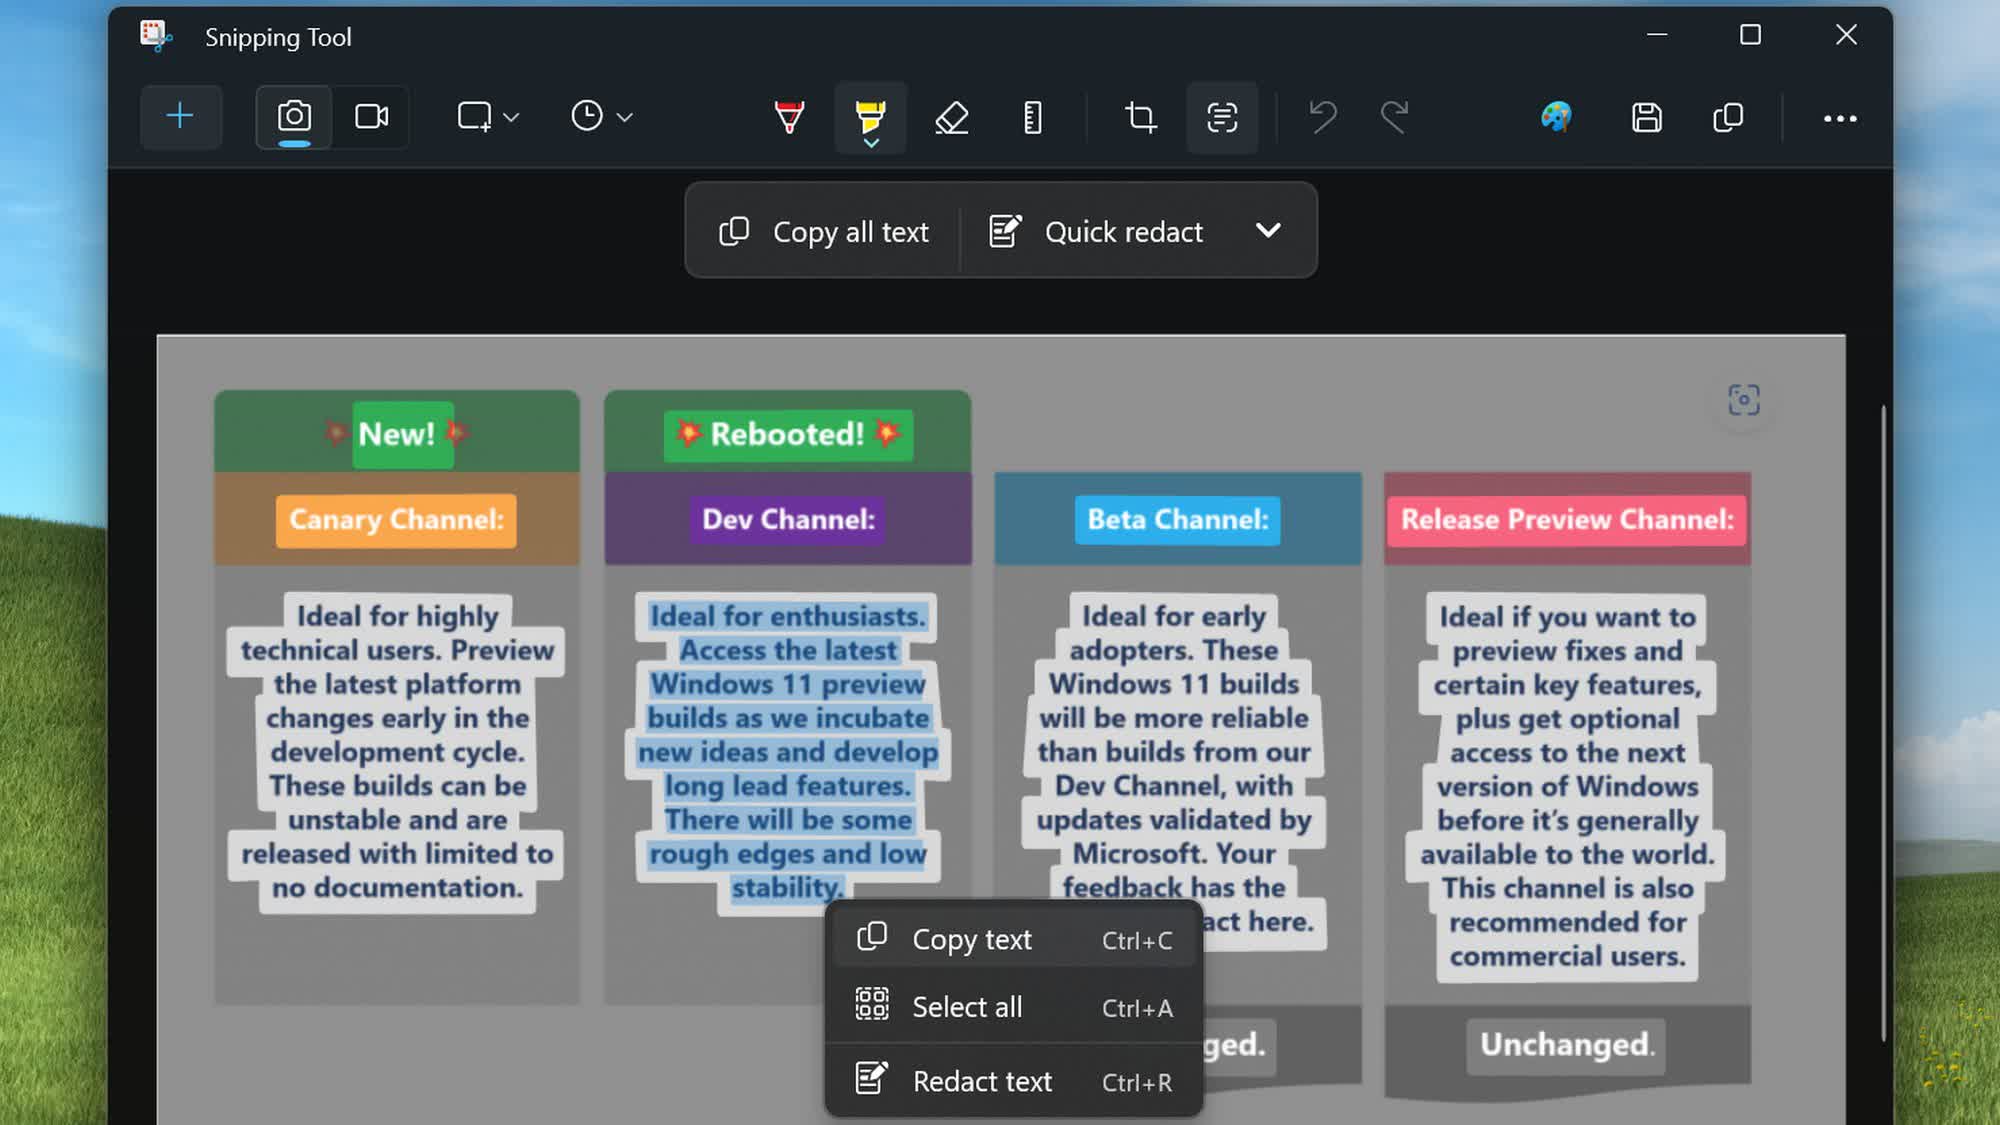Image resolution: width=2000 pixels, height=1125 pixels.
Task: Maximize the Snipping Tool window
Action: tap(1750, 36)
